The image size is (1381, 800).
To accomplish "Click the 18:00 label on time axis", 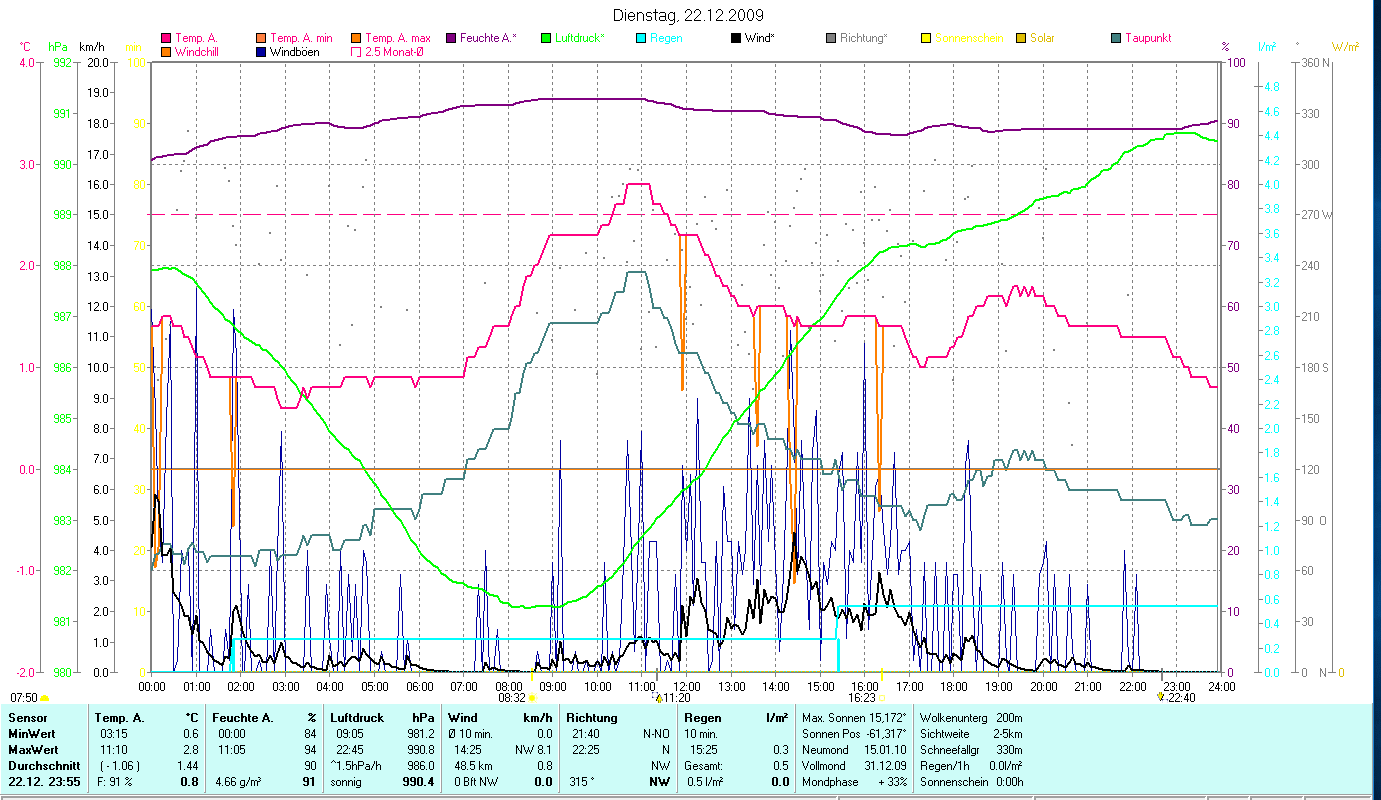I will coord(954,686).
